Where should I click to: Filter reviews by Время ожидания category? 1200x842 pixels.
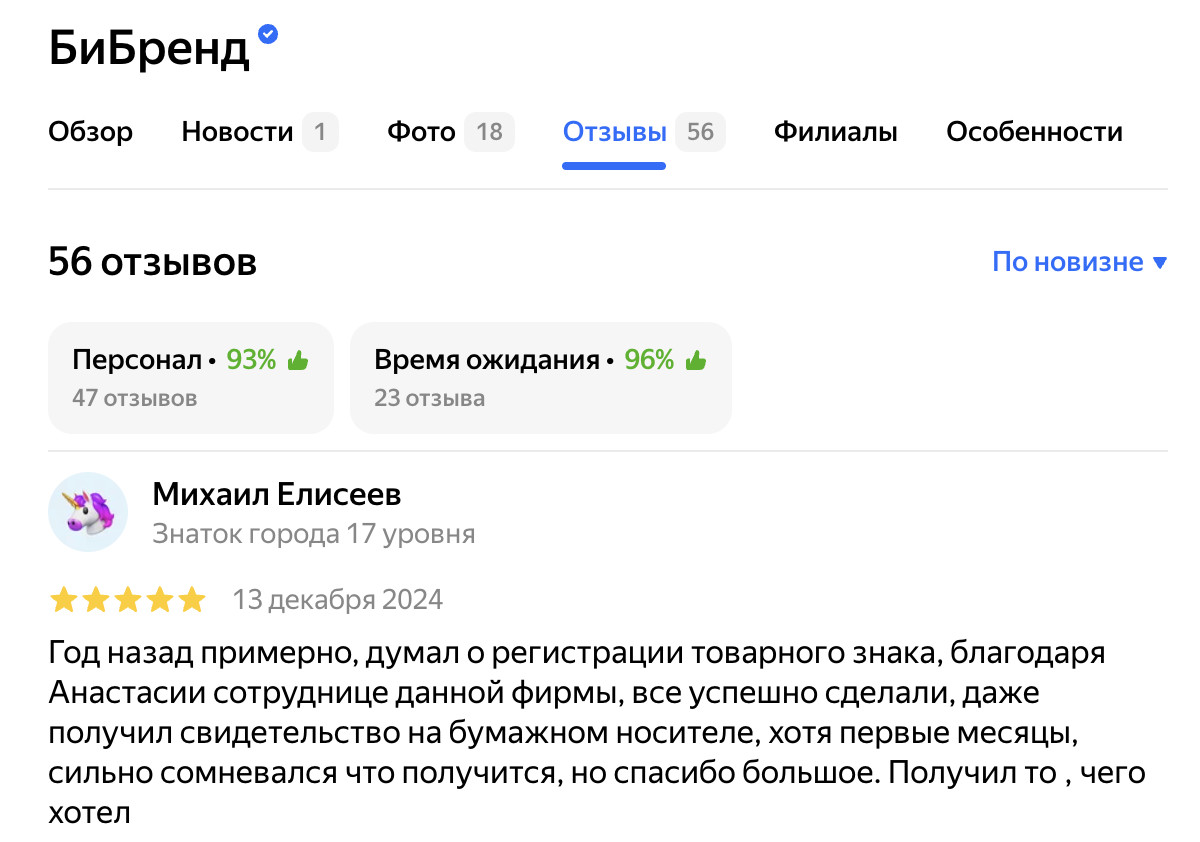tap(540, 378)
